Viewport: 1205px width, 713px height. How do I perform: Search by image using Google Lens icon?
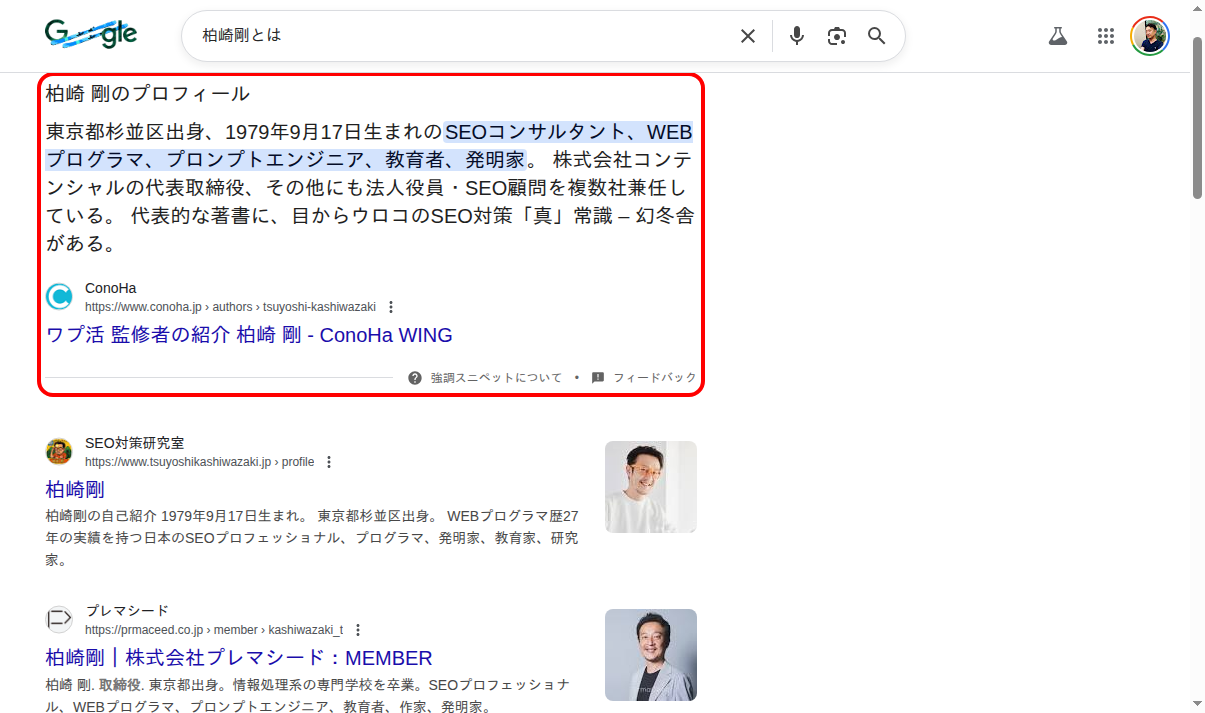[836, 35]
